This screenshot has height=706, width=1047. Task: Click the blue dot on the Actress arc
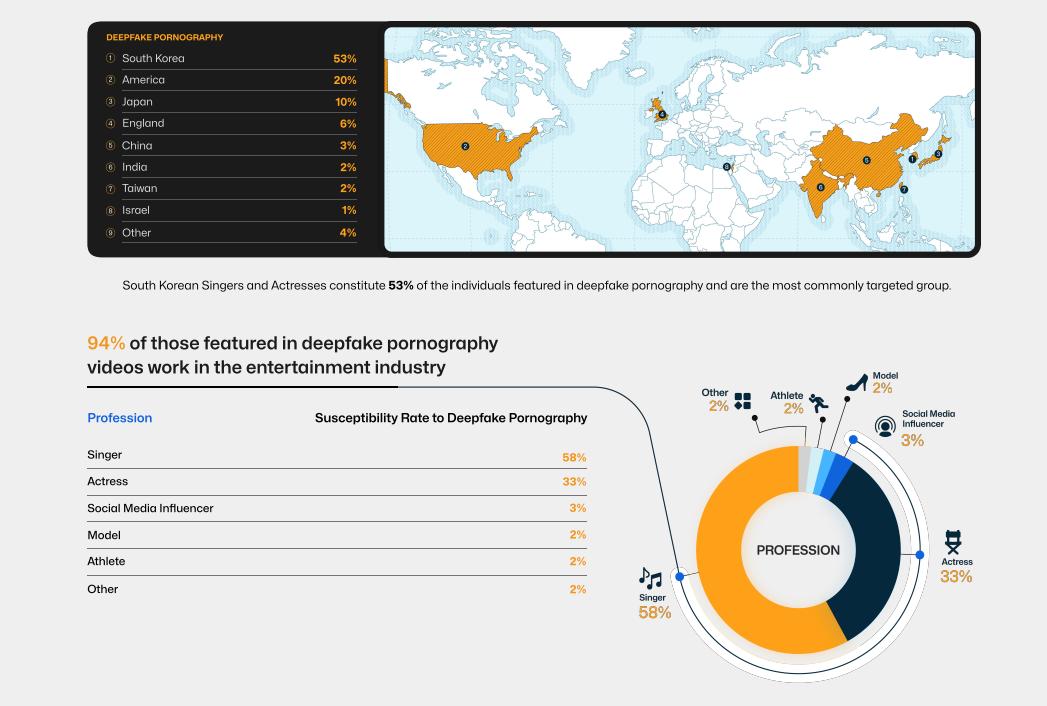pyautogui.click(x=919, y=555)
